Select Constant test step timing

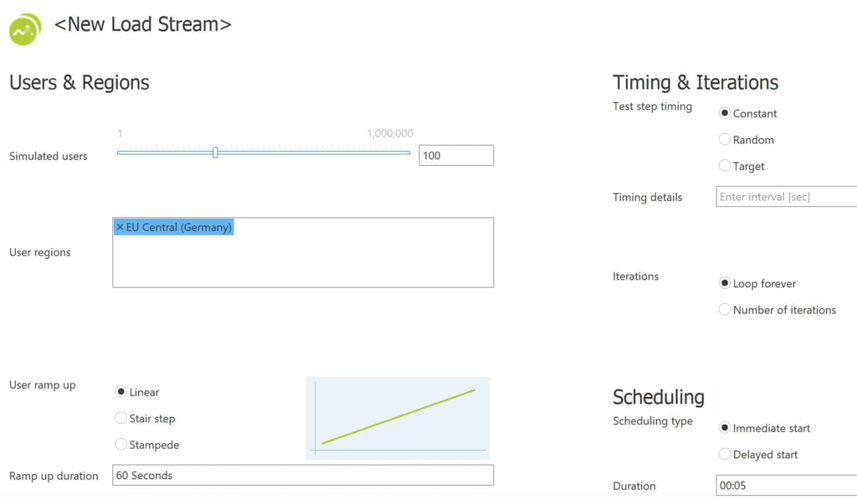click(725, 113)
